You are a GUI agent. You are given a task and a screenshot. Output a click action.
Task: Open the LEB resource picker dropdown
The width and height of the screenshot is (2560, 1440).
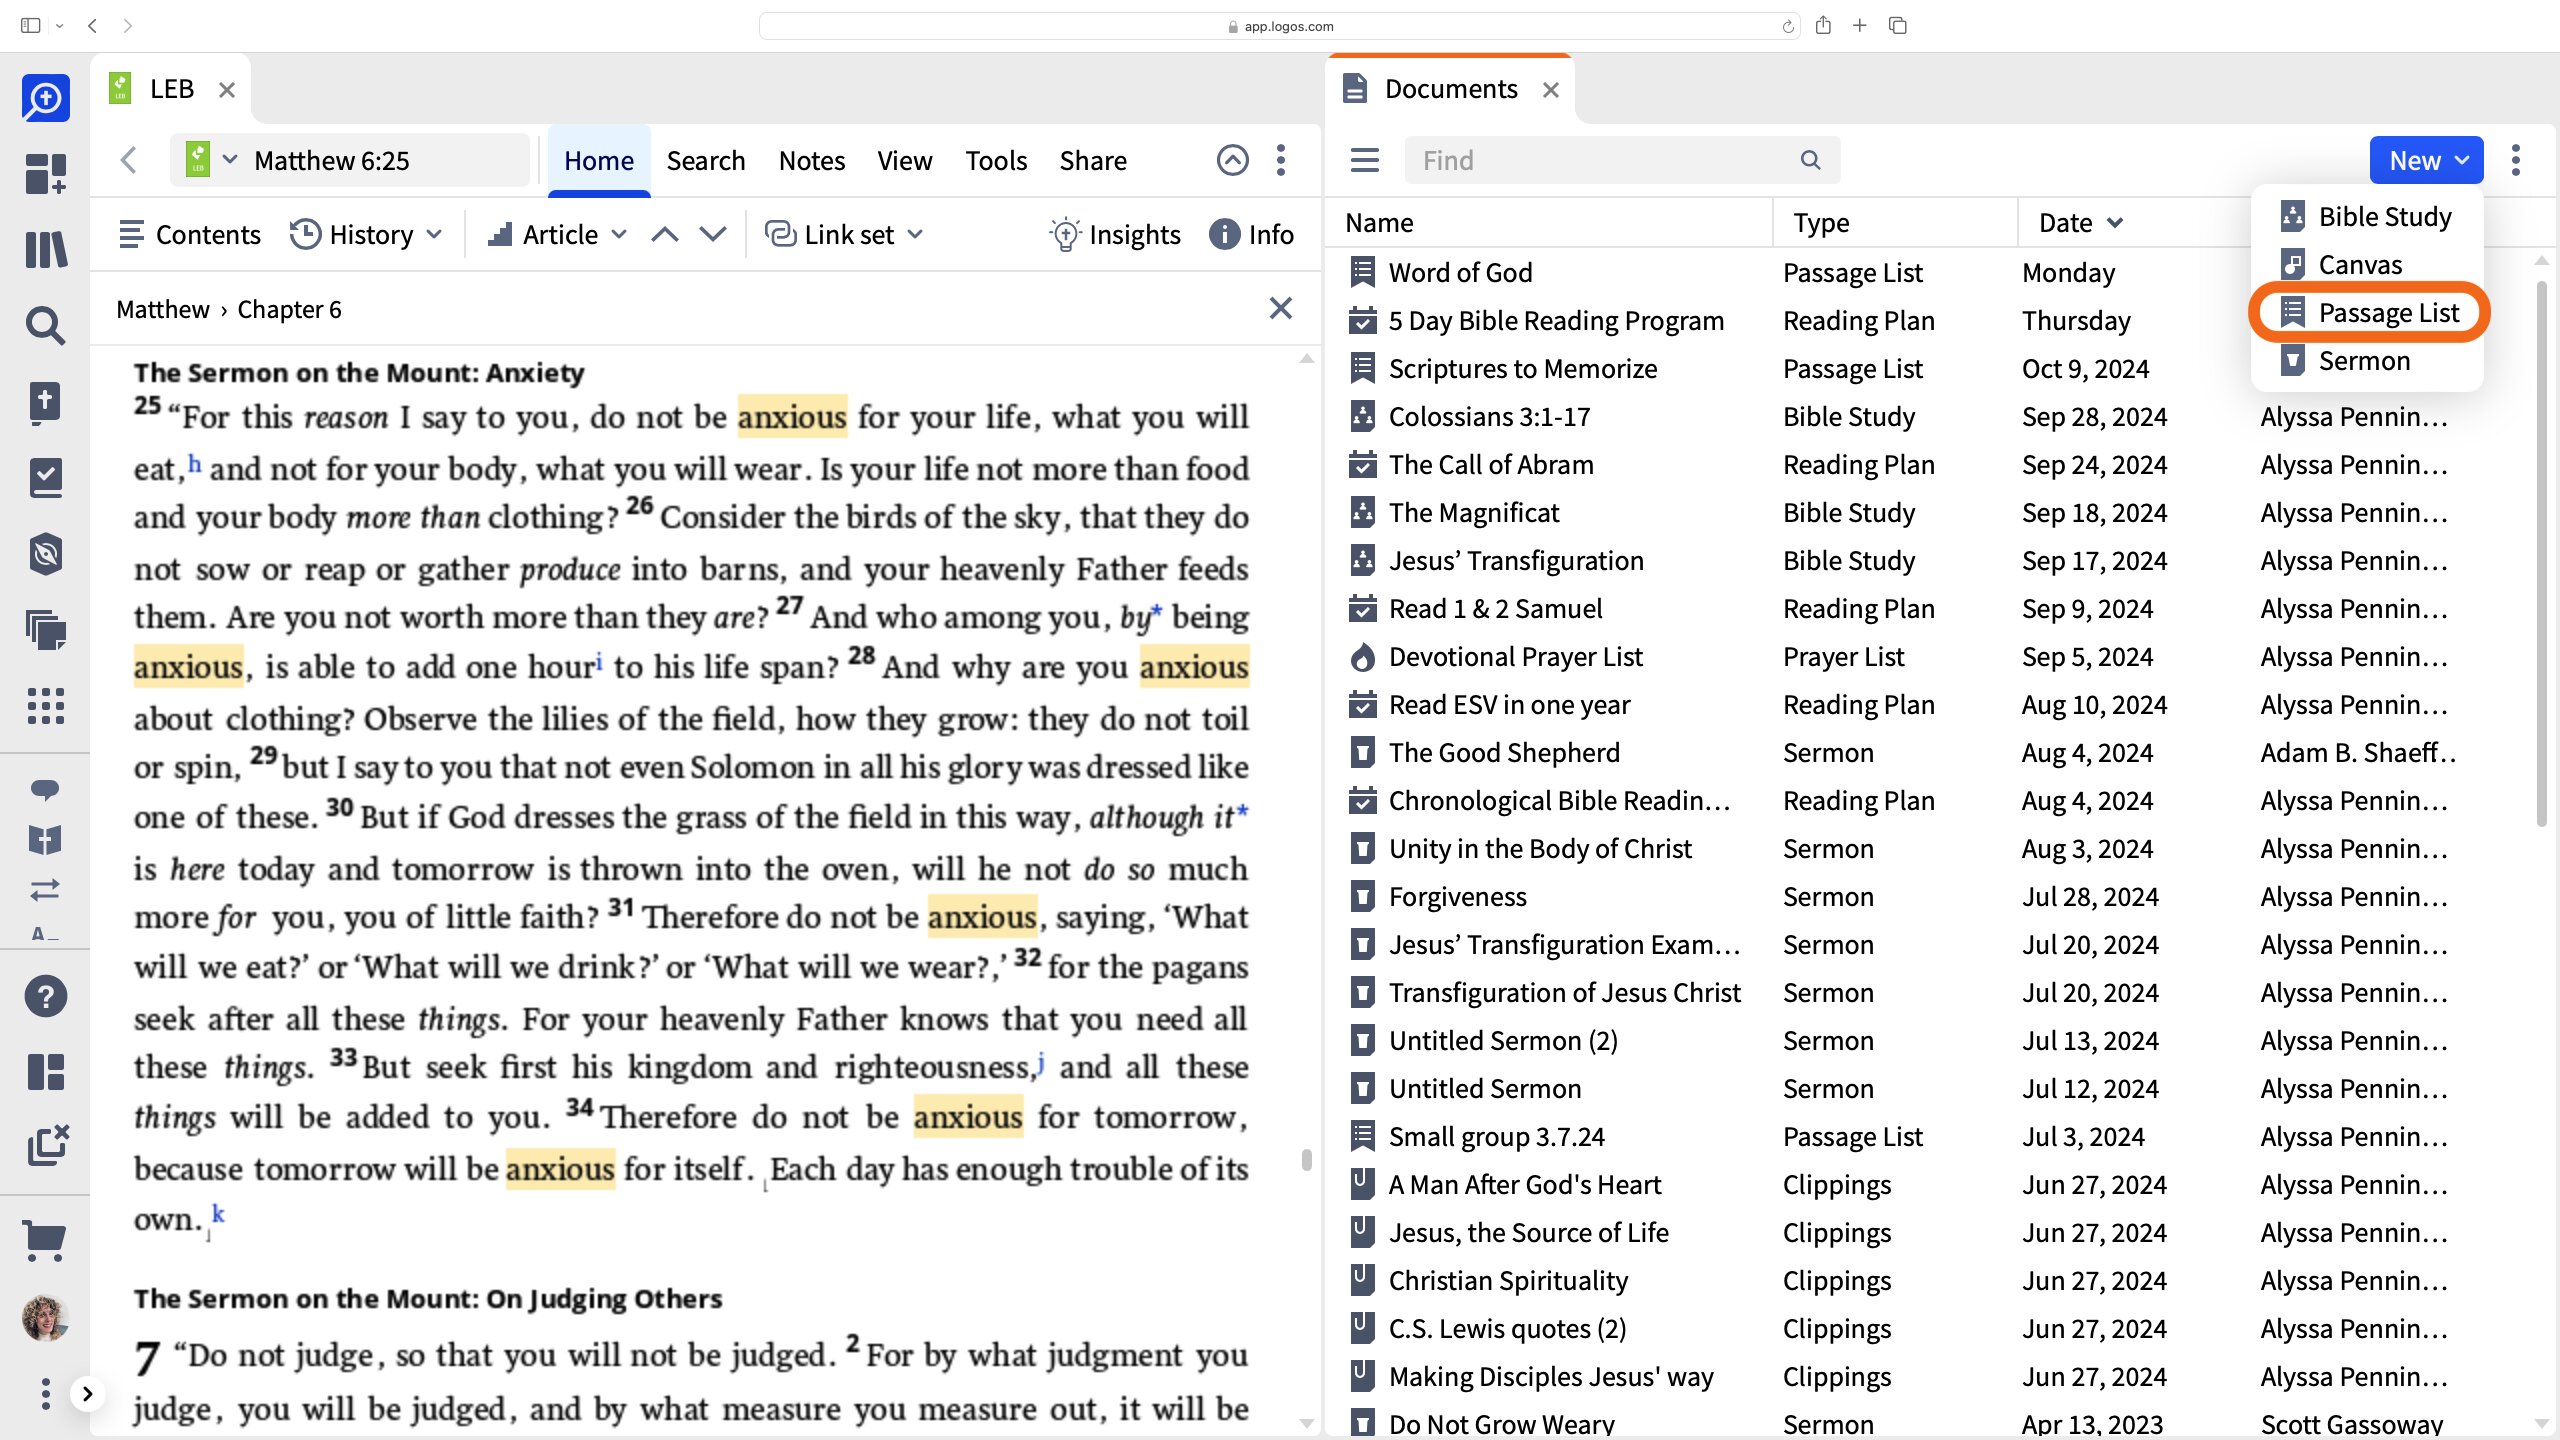click(x=212, y=160)
